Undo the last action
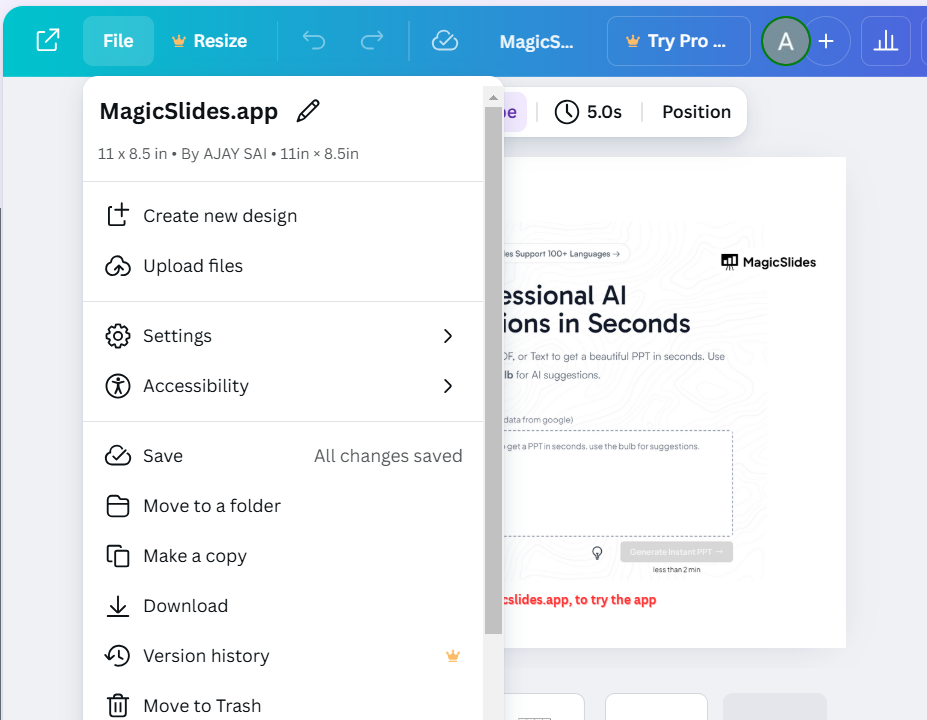This screenshot has width=927, height=720. click(314, 41)
